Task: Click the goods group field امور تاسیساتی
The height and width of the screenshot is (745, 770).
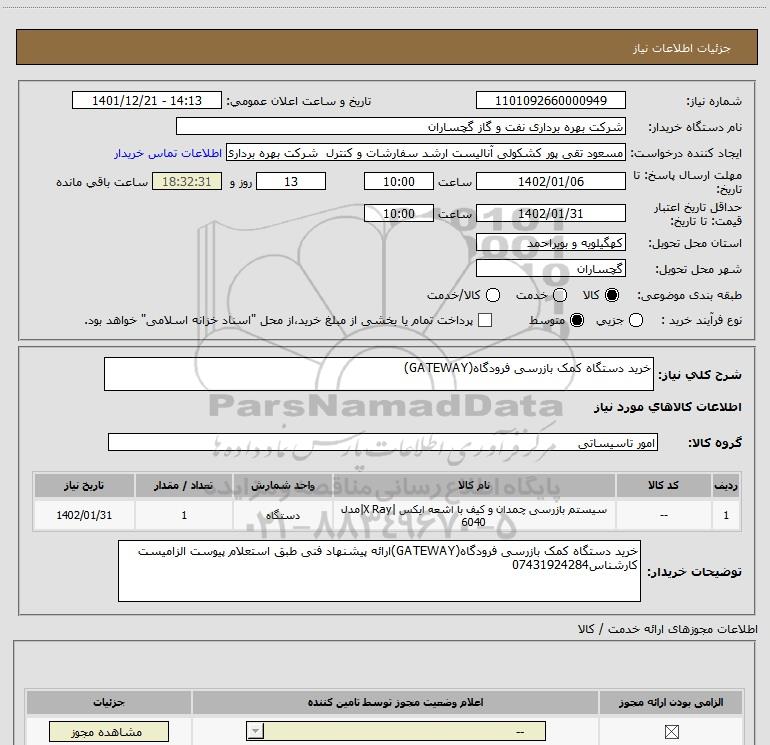Action: tap(383, 442)
